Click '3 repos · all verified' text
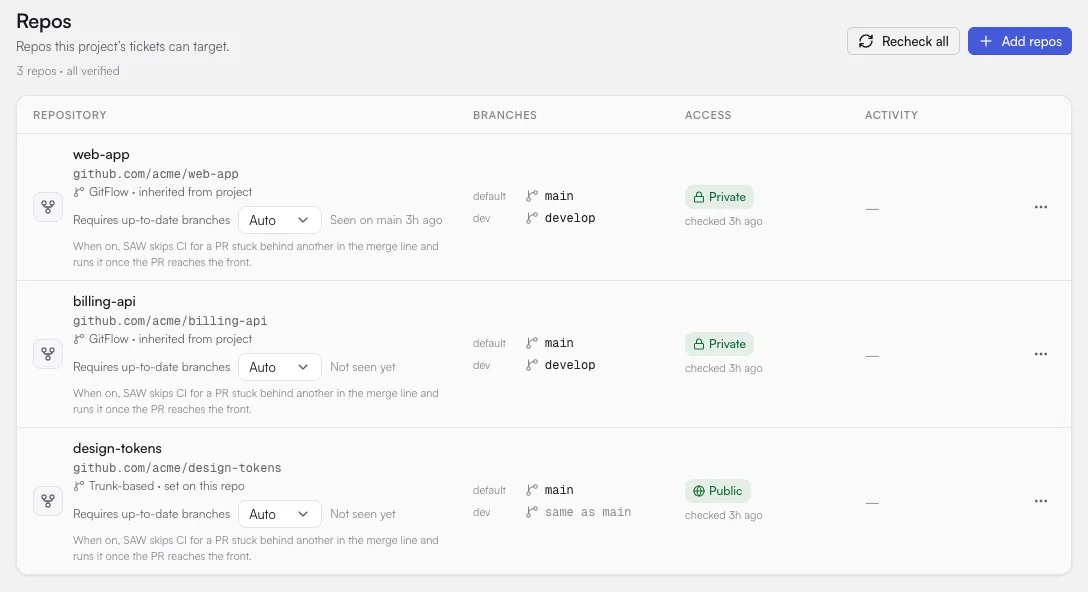1088x592 pixels. pyautogui.click(x=68, y=71)
